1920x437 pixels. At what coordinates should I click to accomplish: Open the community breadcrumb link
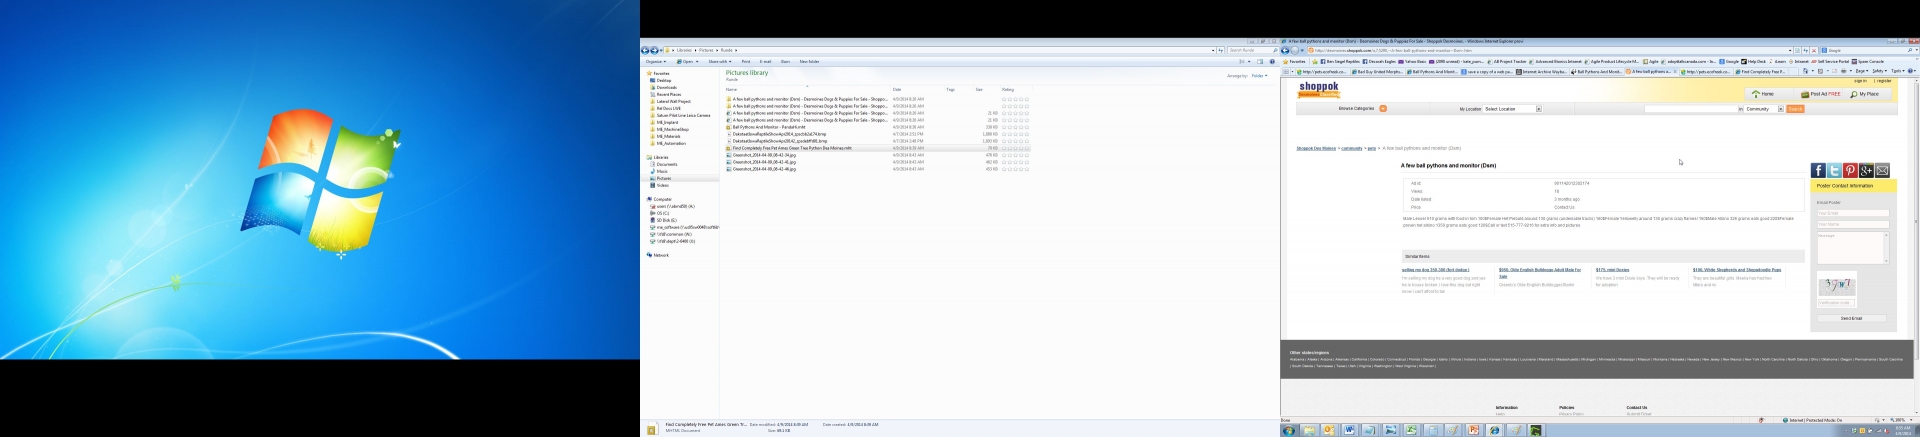coord(1352,148)
